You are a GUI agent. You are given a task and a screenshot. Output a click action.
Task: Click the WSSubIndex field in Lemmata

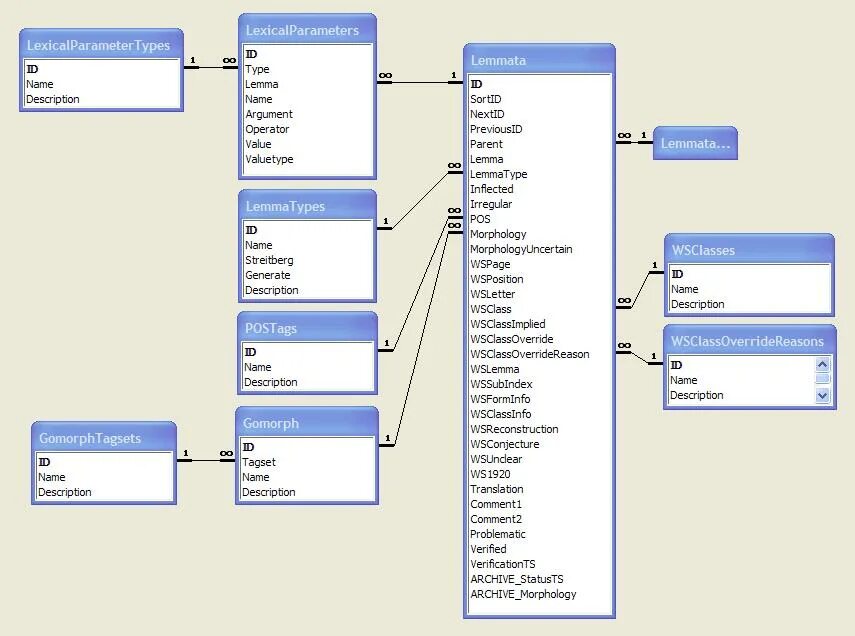point(540,384)
